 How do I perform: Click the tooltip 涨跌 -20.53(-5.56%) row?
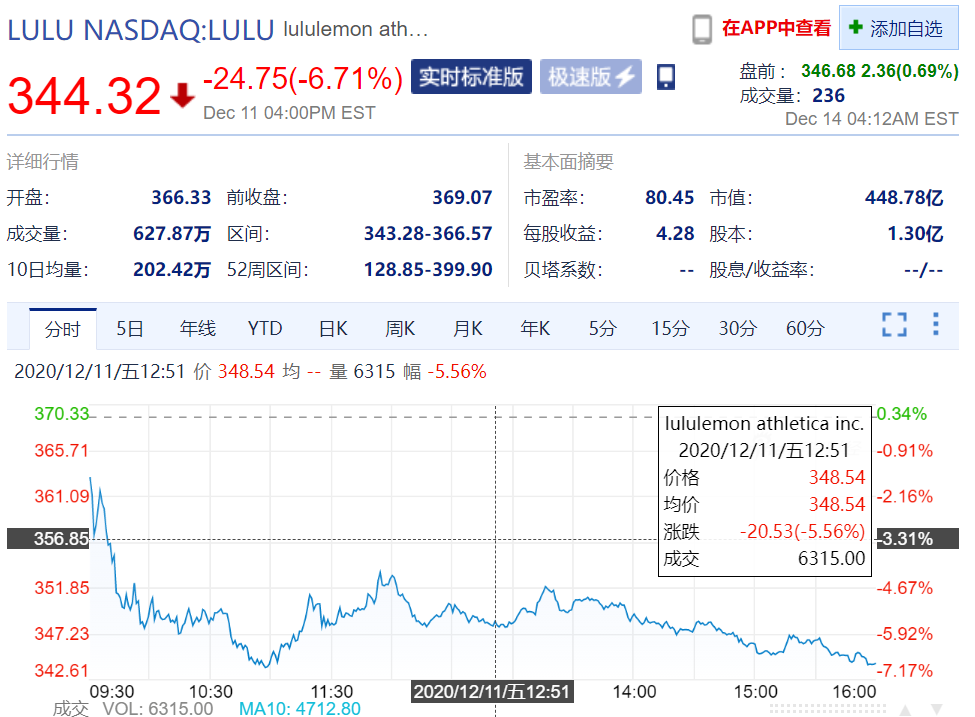pyautogui.click(x=764, y=532)
